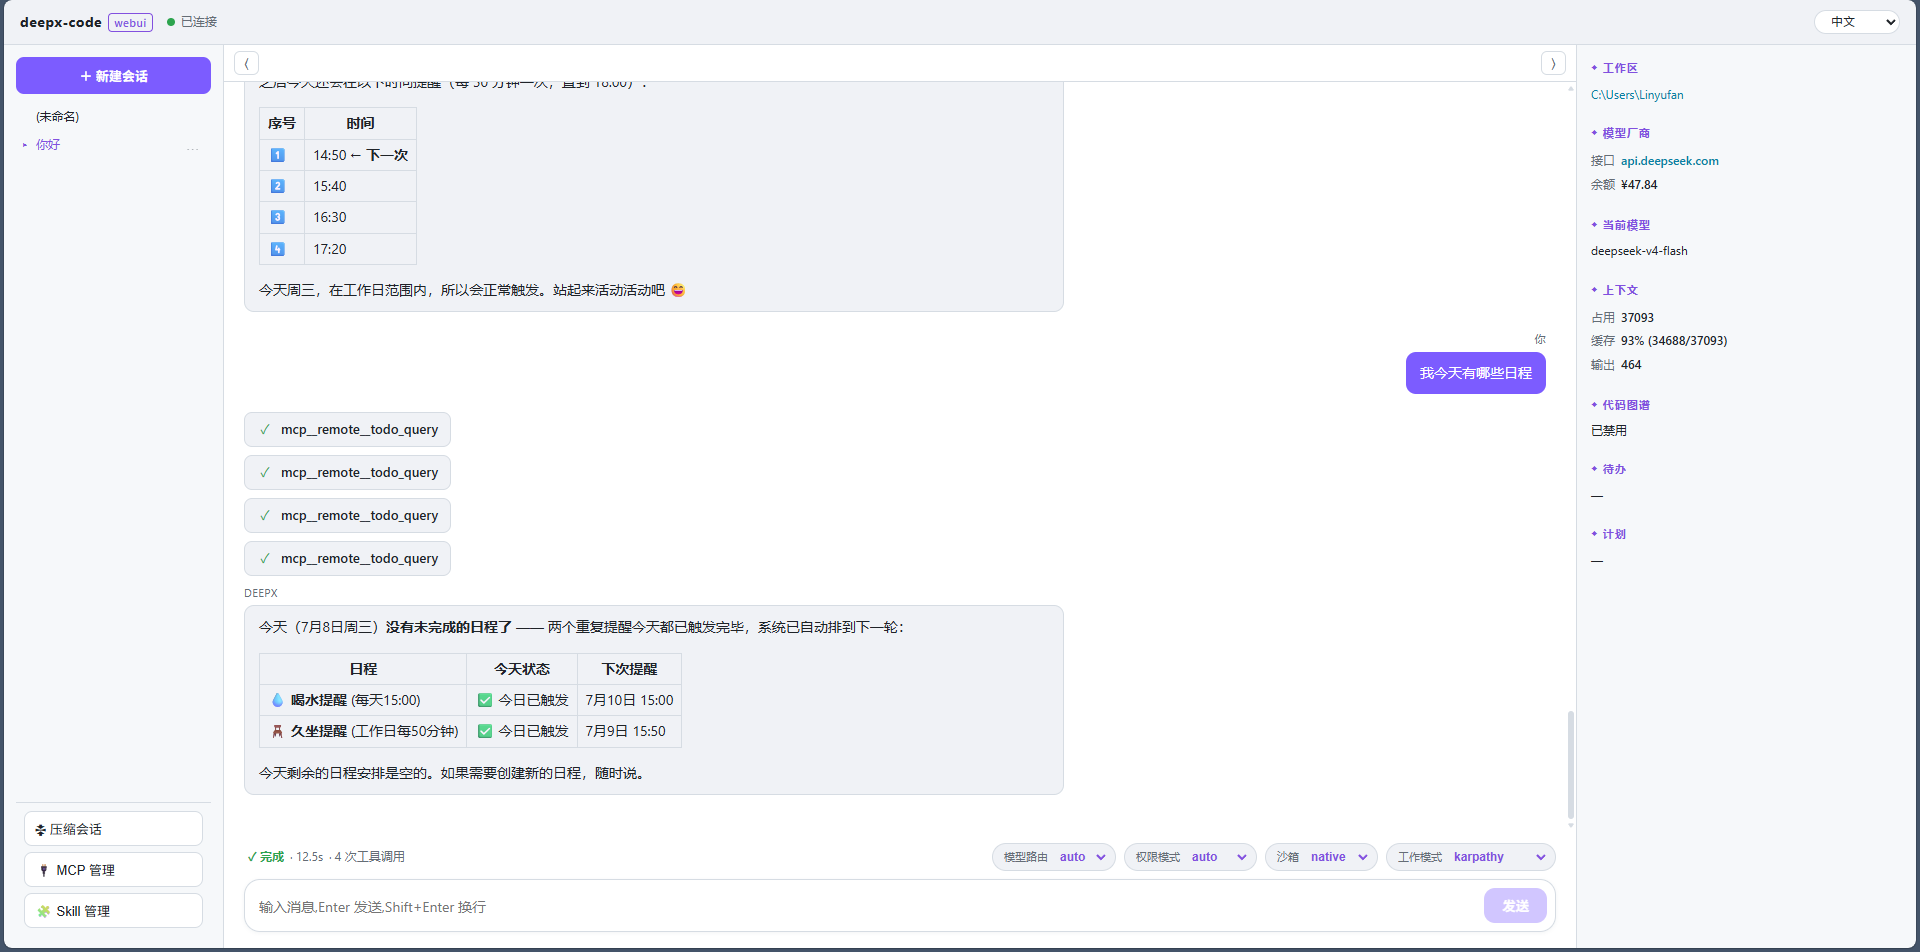This screenshot has width=1920, height=952.
Task: Click the number 4 badge in the 17:20 row
Action: (278, 249)
